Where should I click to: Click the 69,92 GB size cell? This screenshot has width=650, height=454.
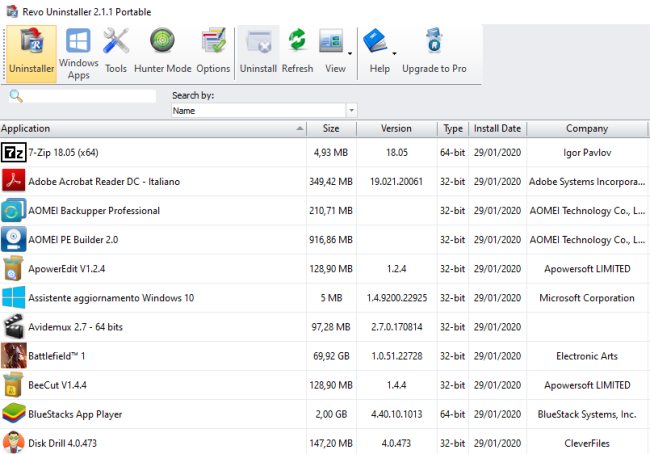tap(331, 356)
